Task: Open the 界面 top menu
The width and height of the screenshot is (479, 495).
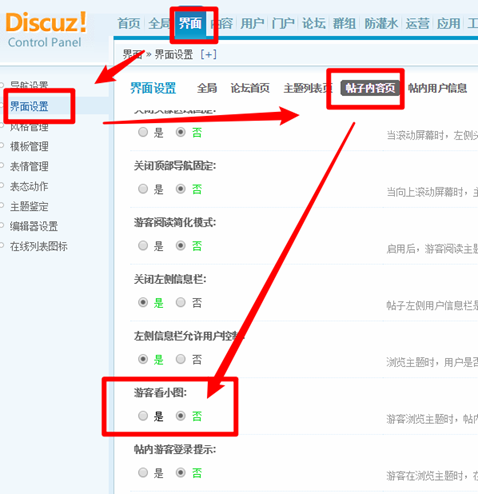Action: (x=190, y=24)
